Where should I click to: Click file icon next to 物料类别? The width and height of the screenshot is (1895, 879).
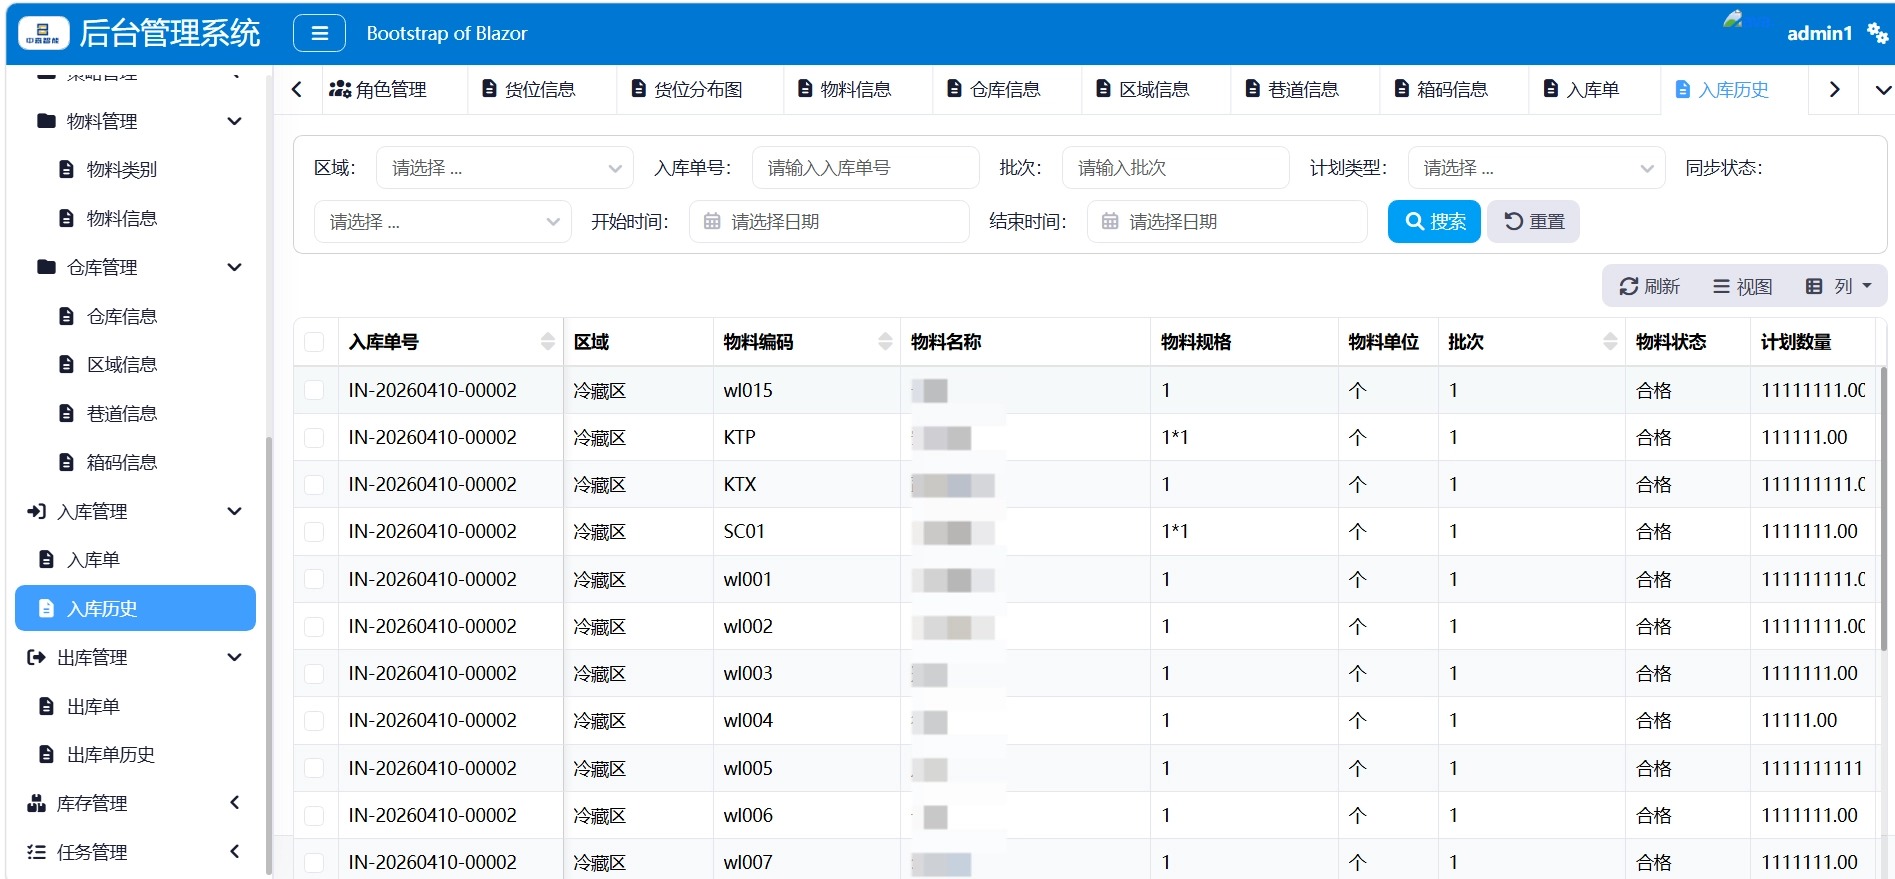[66, 169]
